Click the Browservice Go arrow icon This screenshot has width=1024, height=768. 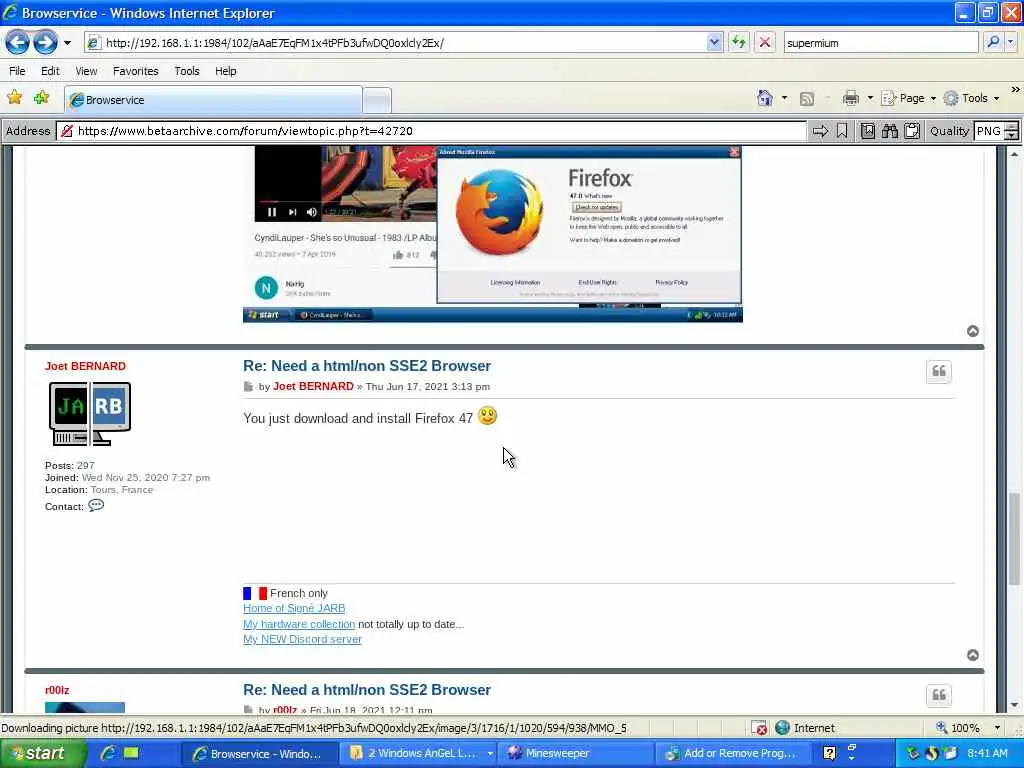point(820,131)
